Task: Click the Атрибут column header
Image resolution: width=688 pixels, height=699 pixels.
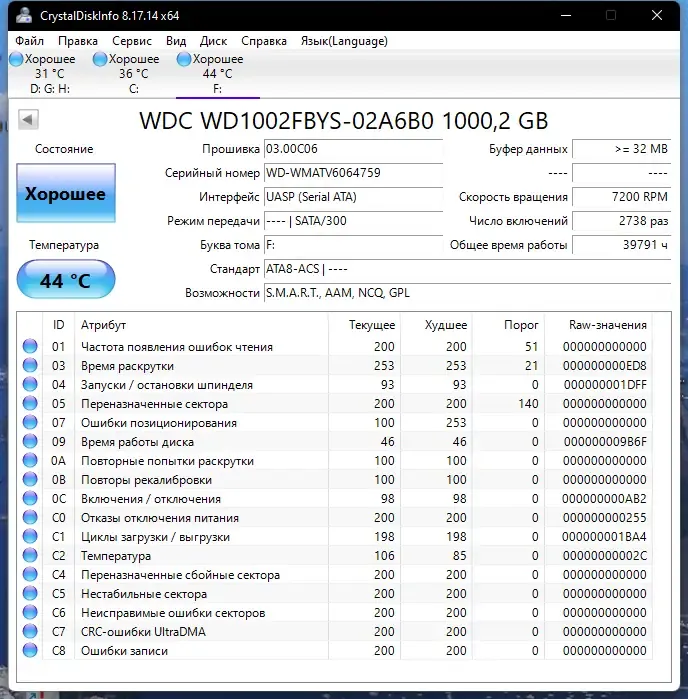Action: coord(201,325)
